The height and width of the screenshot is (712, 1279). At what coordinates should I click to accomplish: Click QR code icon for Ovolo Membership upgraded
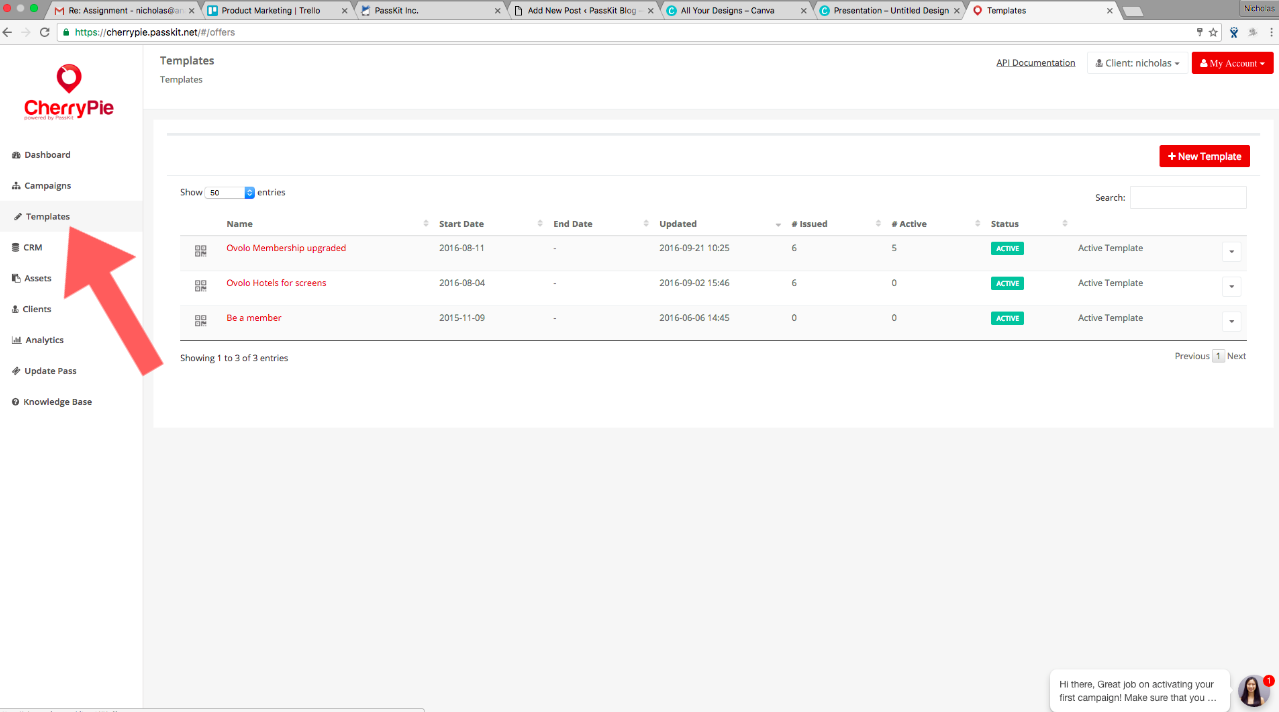[200, 250]
